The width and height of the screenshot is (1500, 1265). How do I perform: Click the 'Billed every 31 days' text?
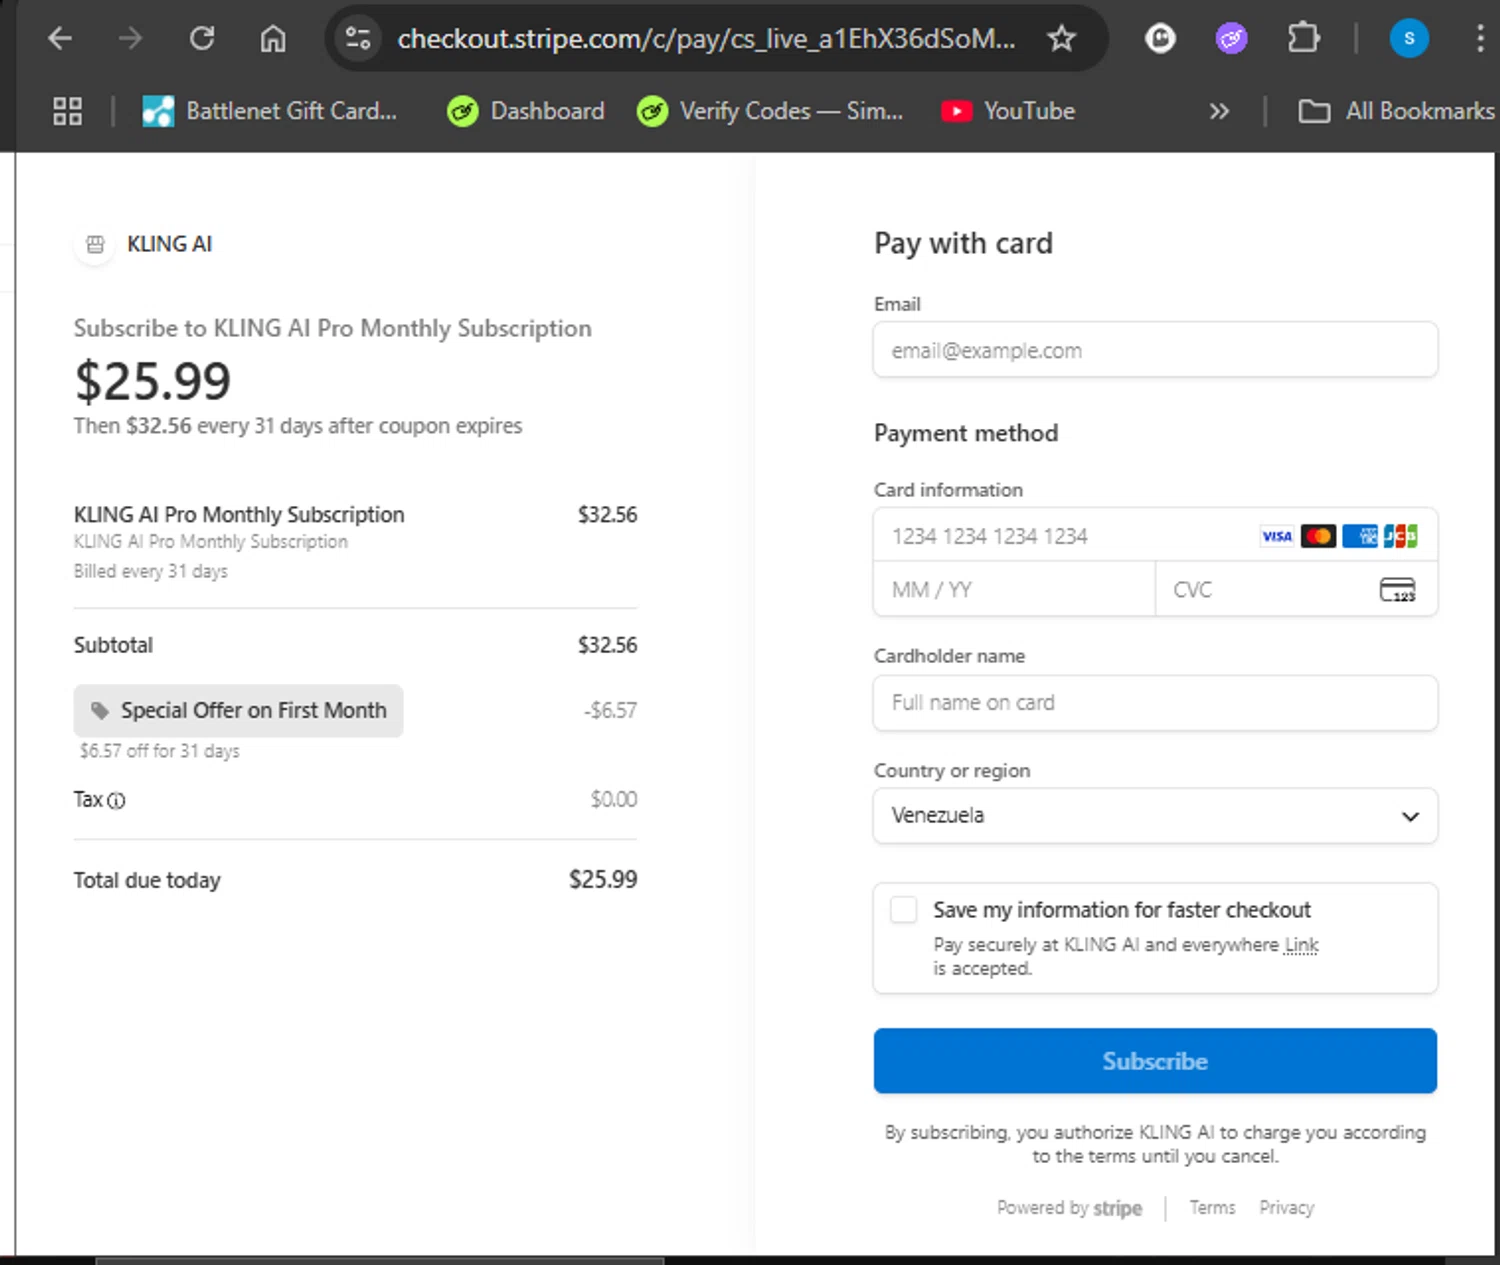click(x=150, y=571)
